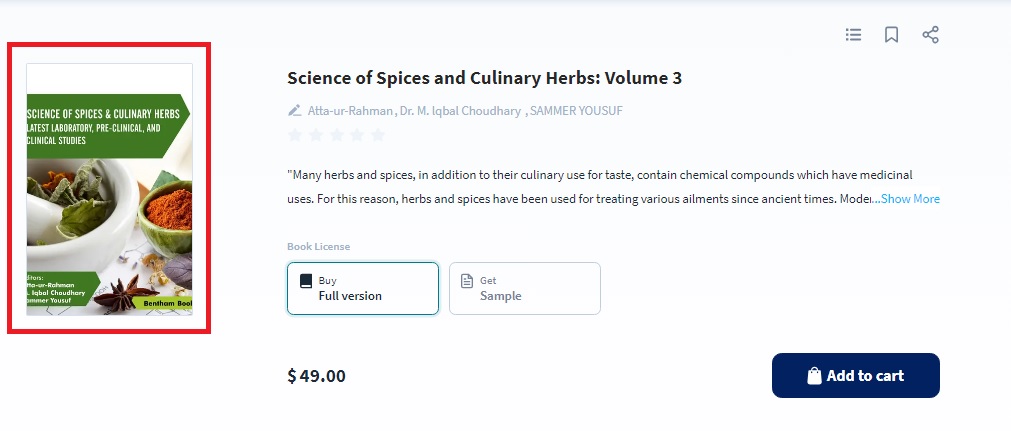Open the table of contents list icon
1011x431 pixels.
[x=853, y=35]
